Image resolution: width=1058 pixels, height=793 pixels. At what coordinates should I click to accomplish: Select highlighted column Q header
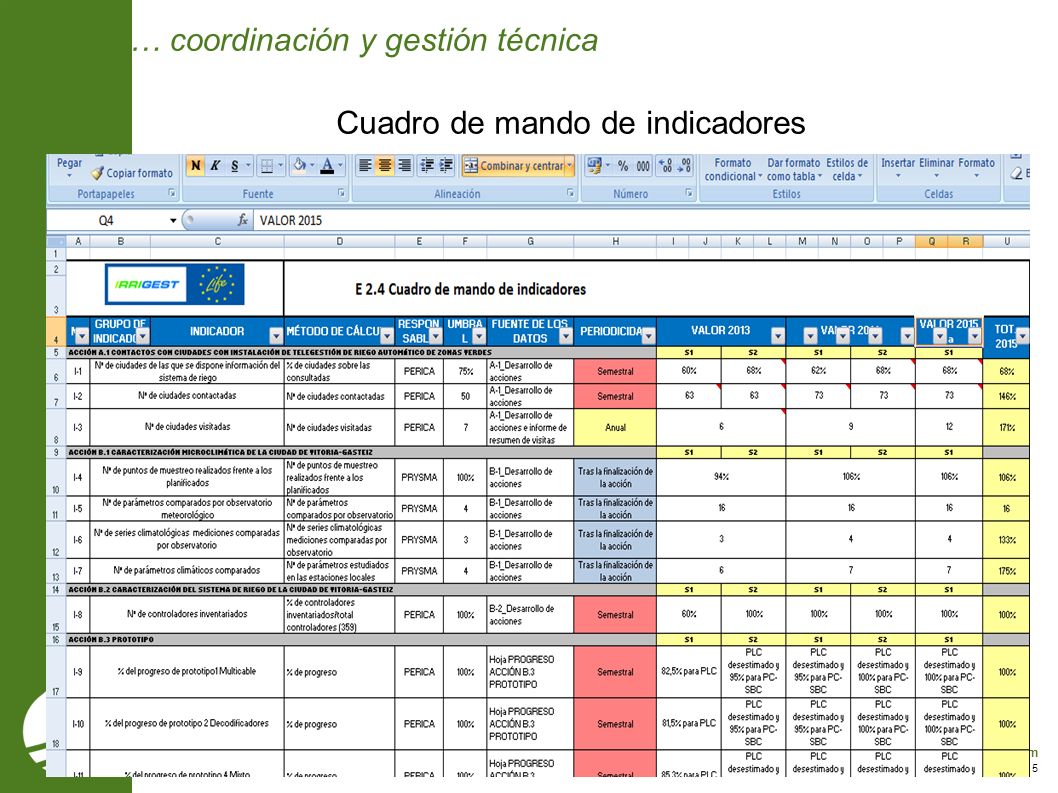point(932,241)
